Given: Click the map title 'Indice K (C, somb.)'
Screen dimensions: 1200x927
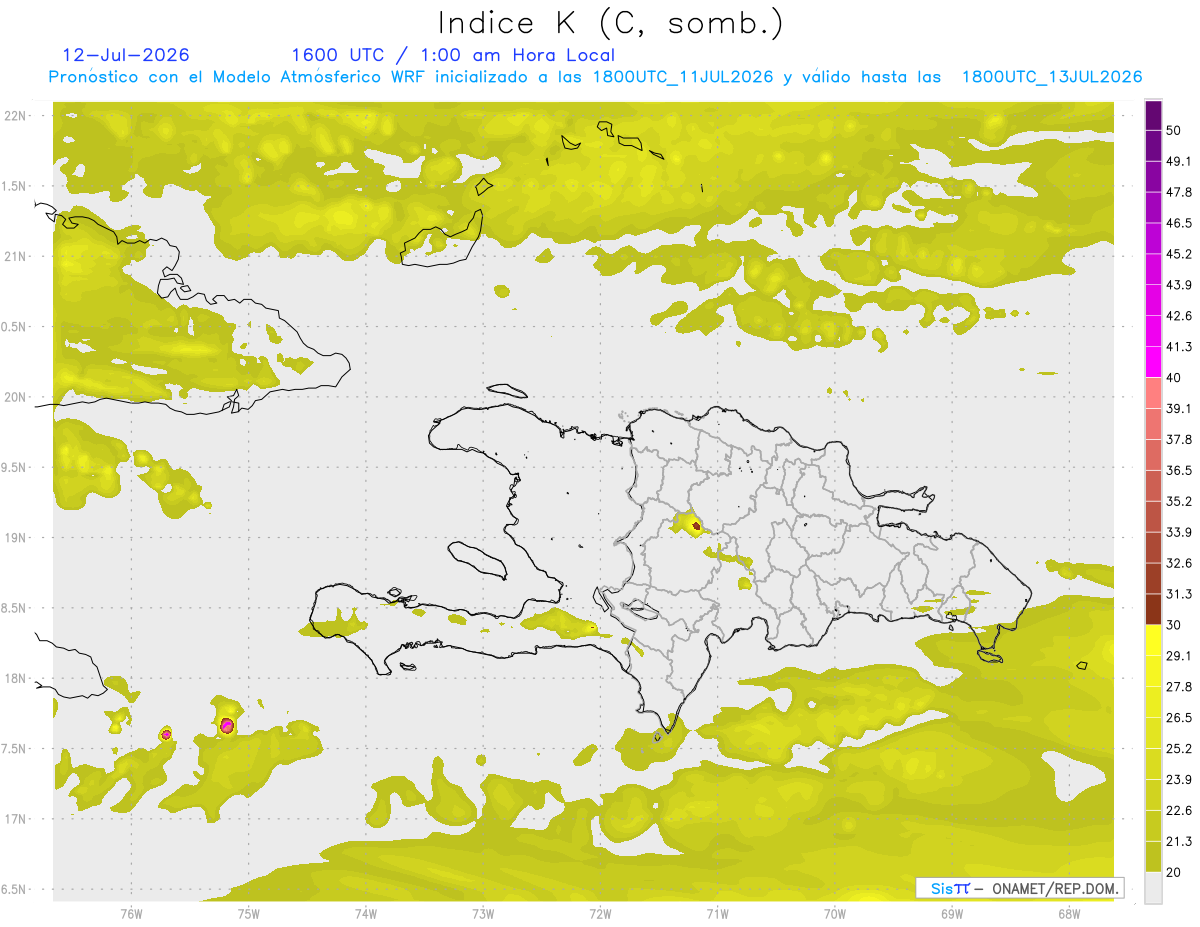Looking at the screenshot, I should 611,23.
